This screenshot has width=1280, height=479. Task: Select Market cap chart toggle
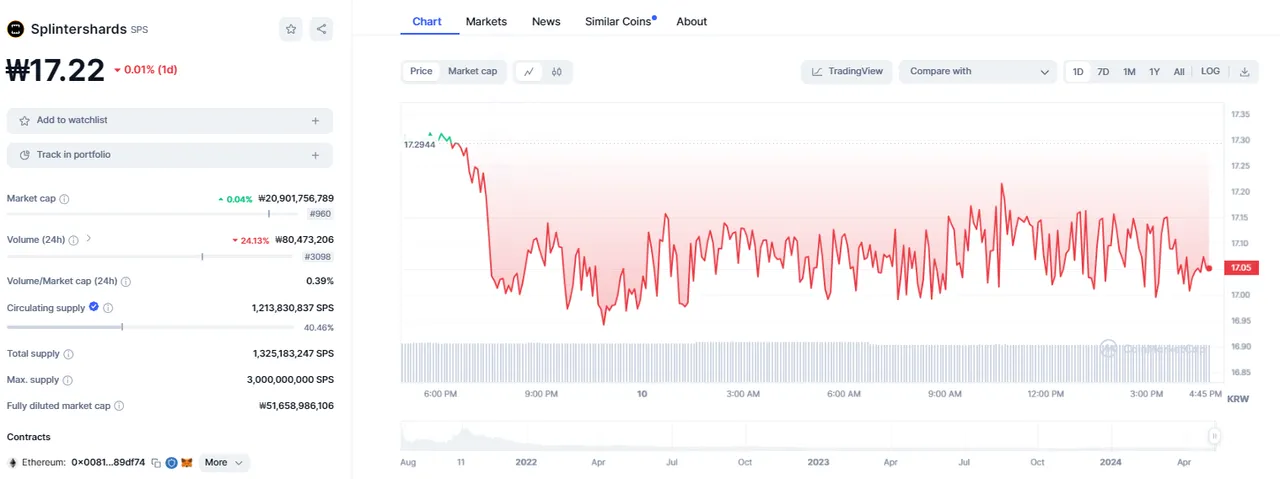[x=472, y=71]
